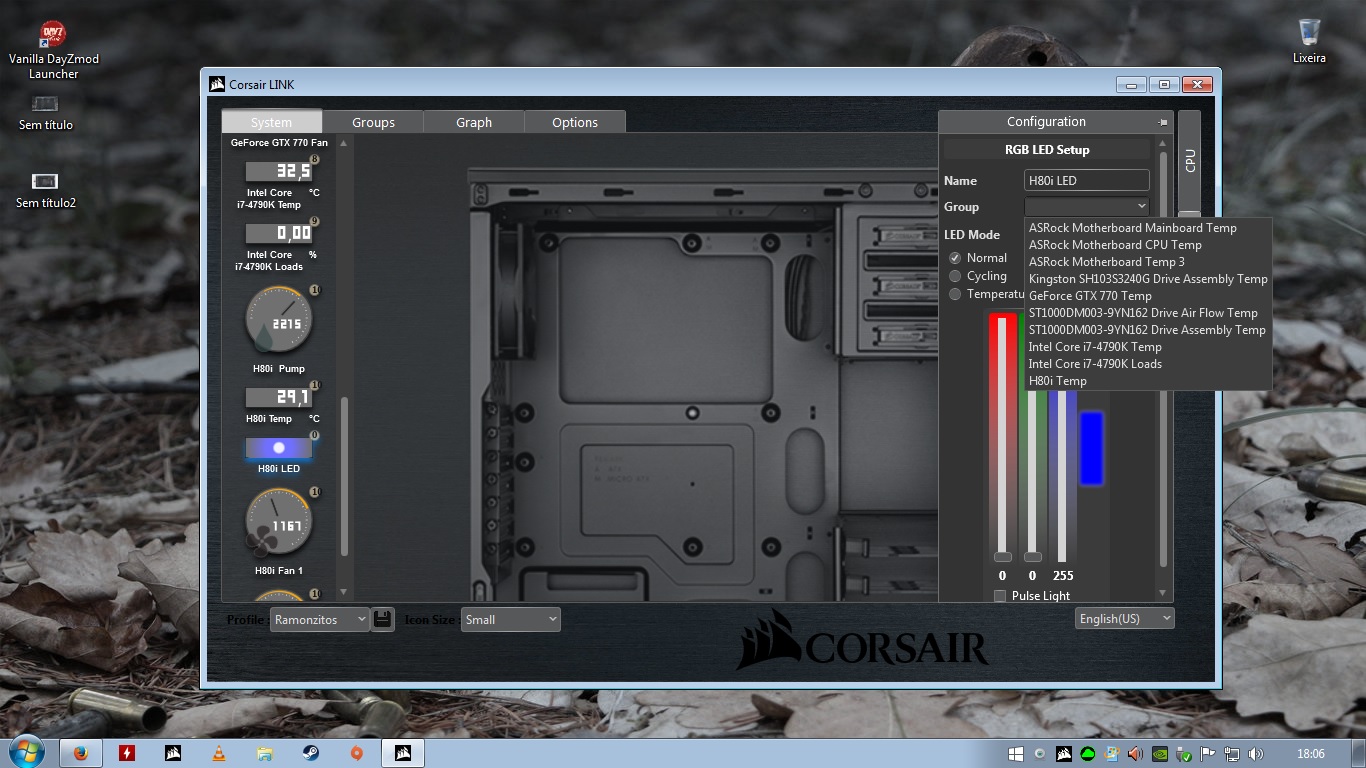This screenshot has height=768, width=1366.
Task: Click the blue LED color preview swatch
Action: pos(1091,447)
